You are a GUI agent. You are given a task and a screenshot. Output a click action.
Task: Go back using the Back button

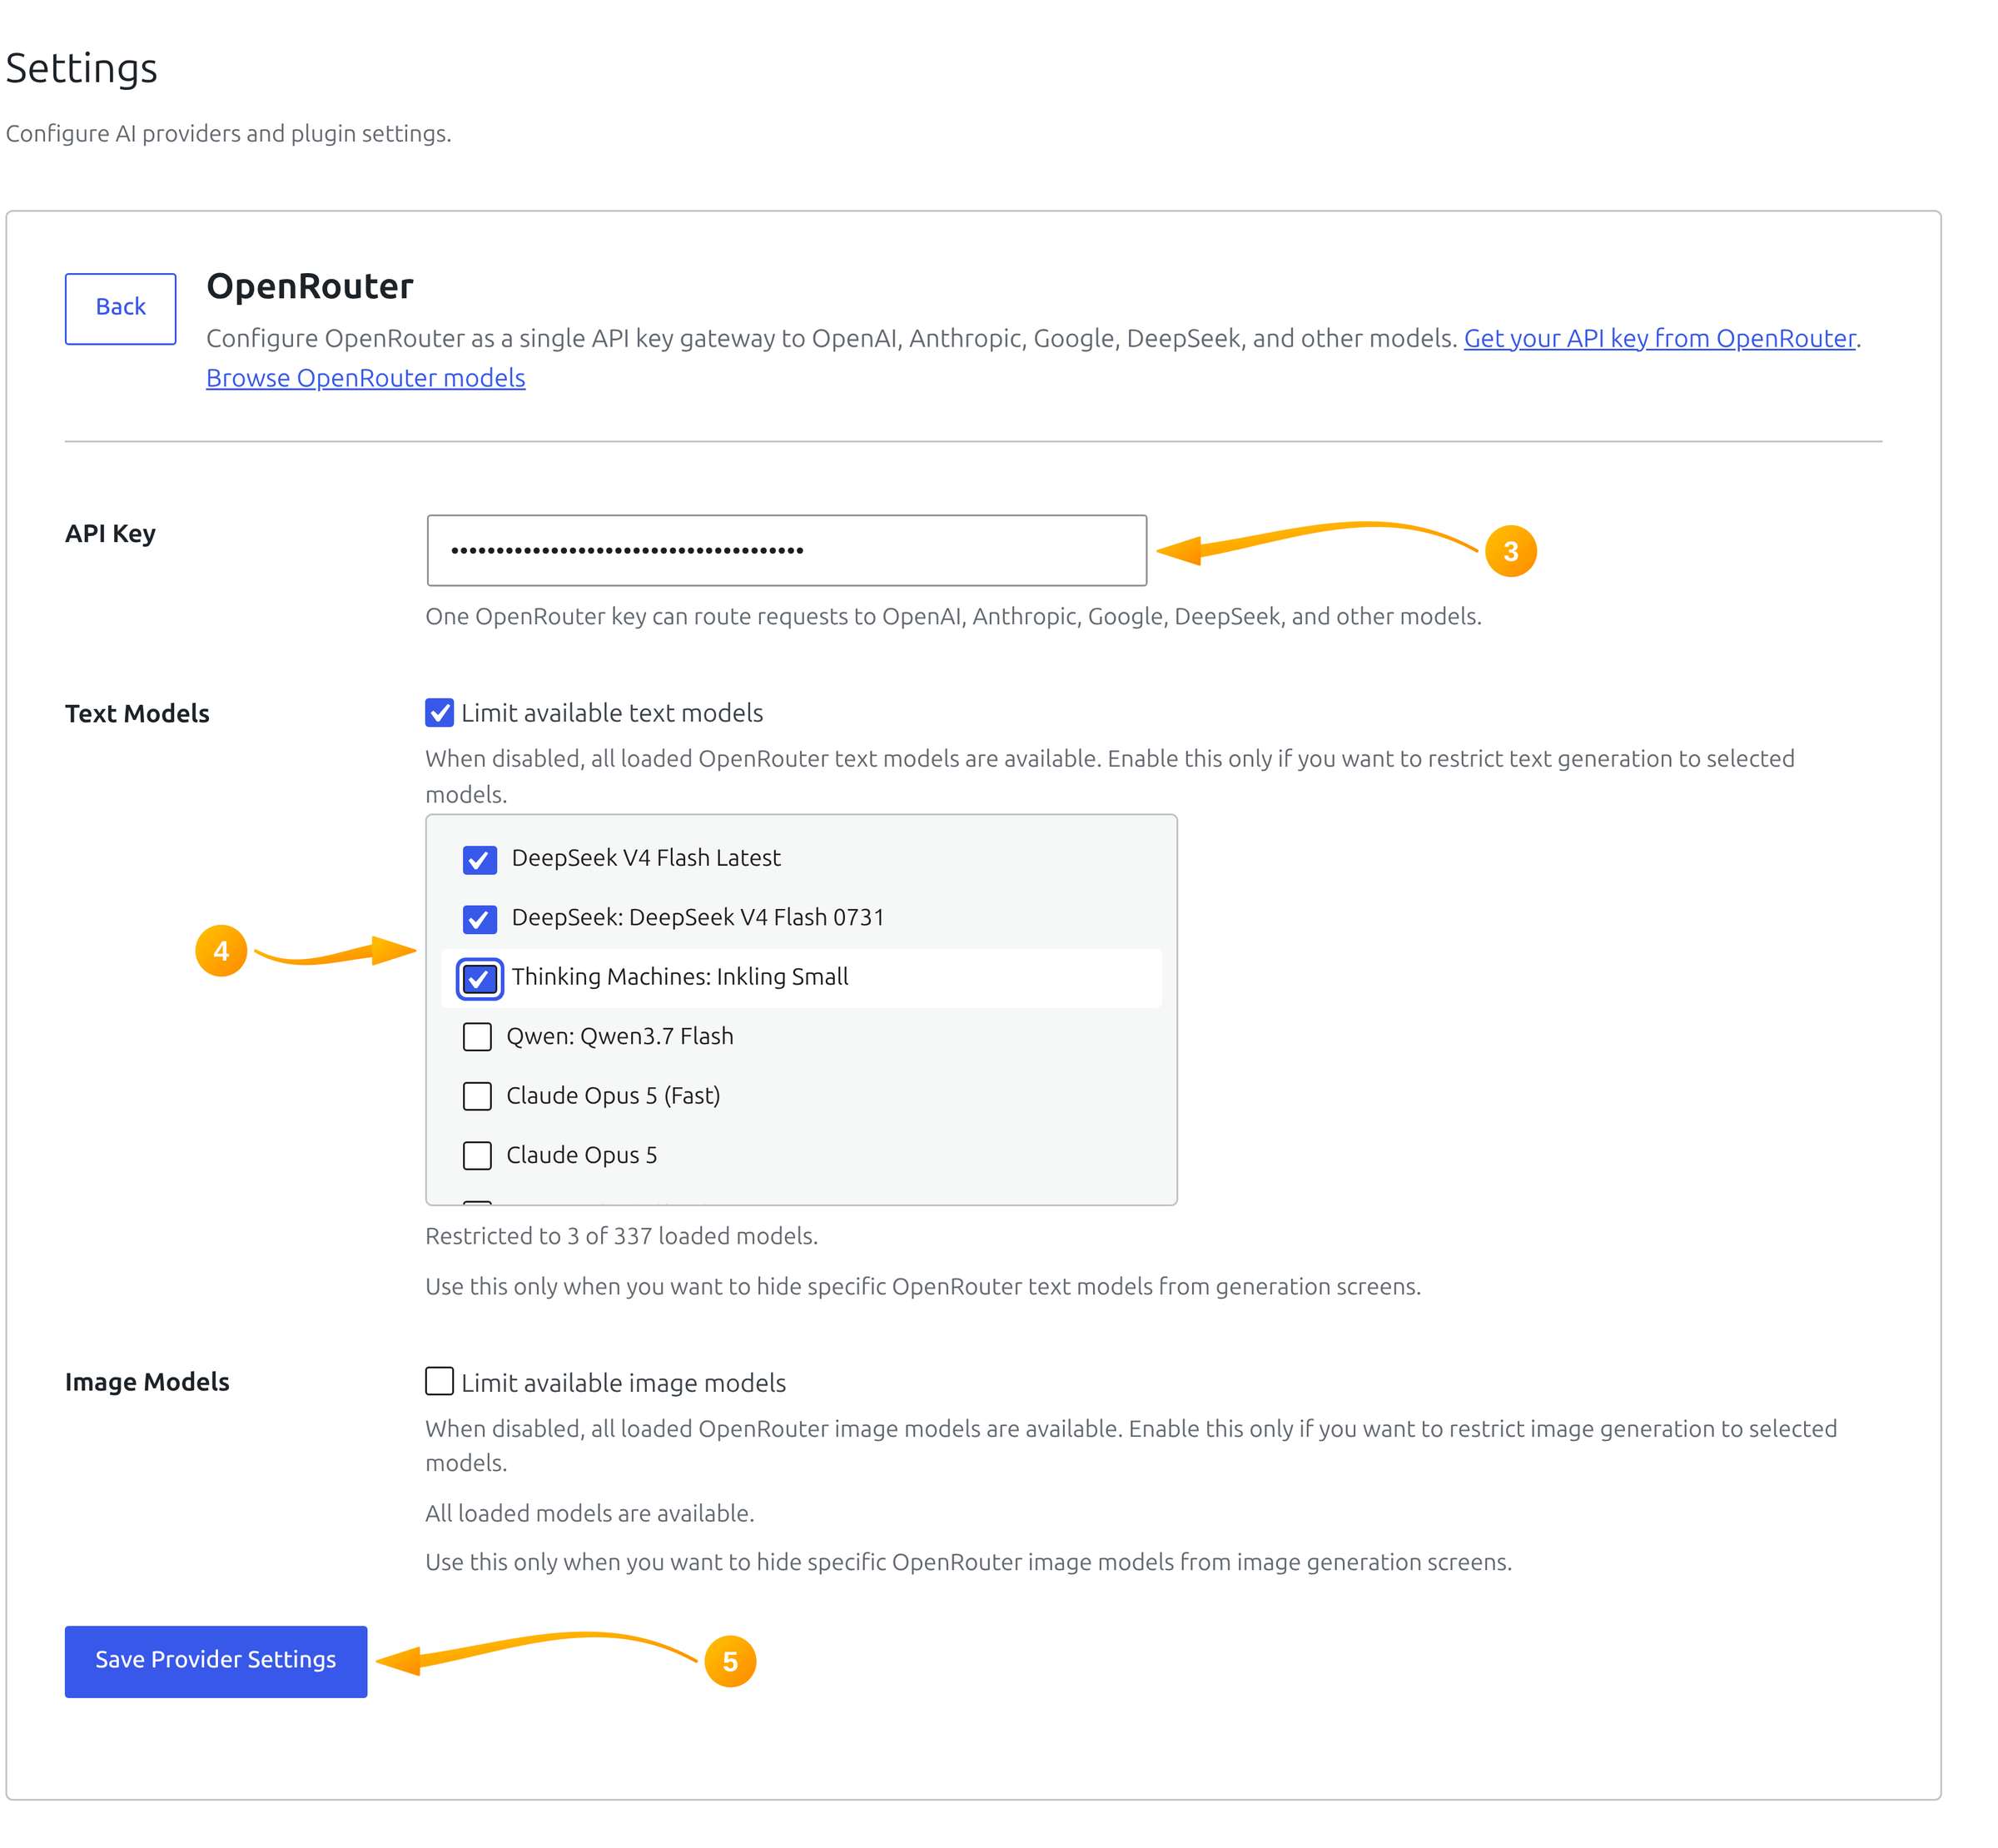click(120, 308)
